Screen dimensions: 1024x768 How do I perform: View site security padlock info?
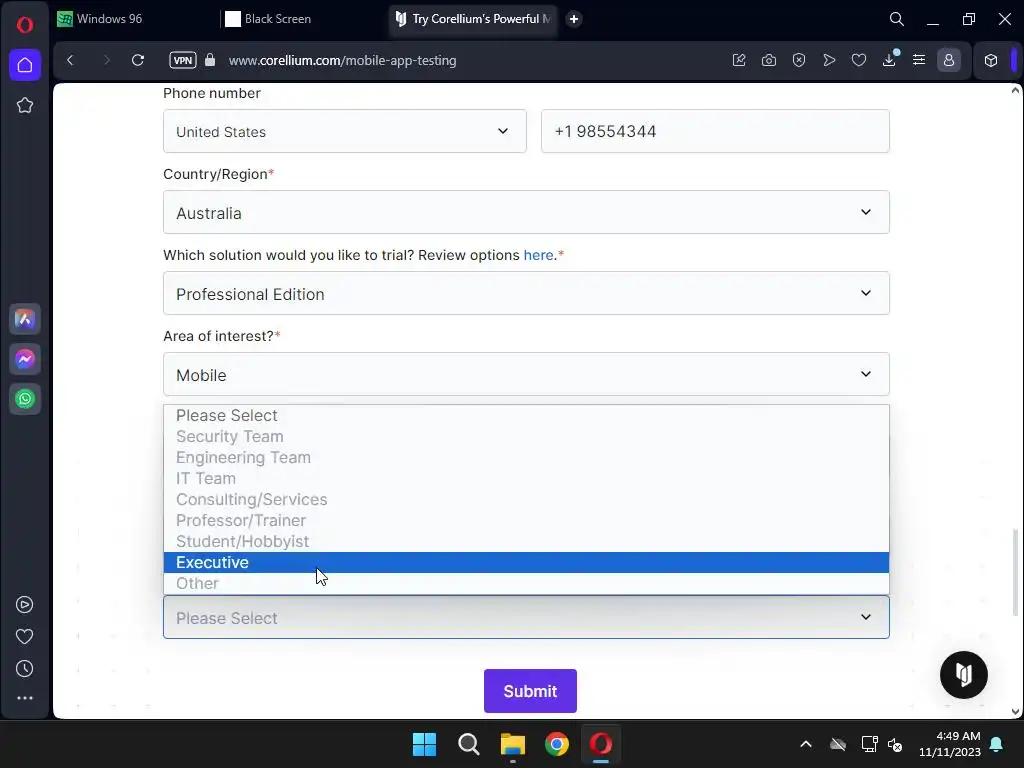click(x=210, y=60)
